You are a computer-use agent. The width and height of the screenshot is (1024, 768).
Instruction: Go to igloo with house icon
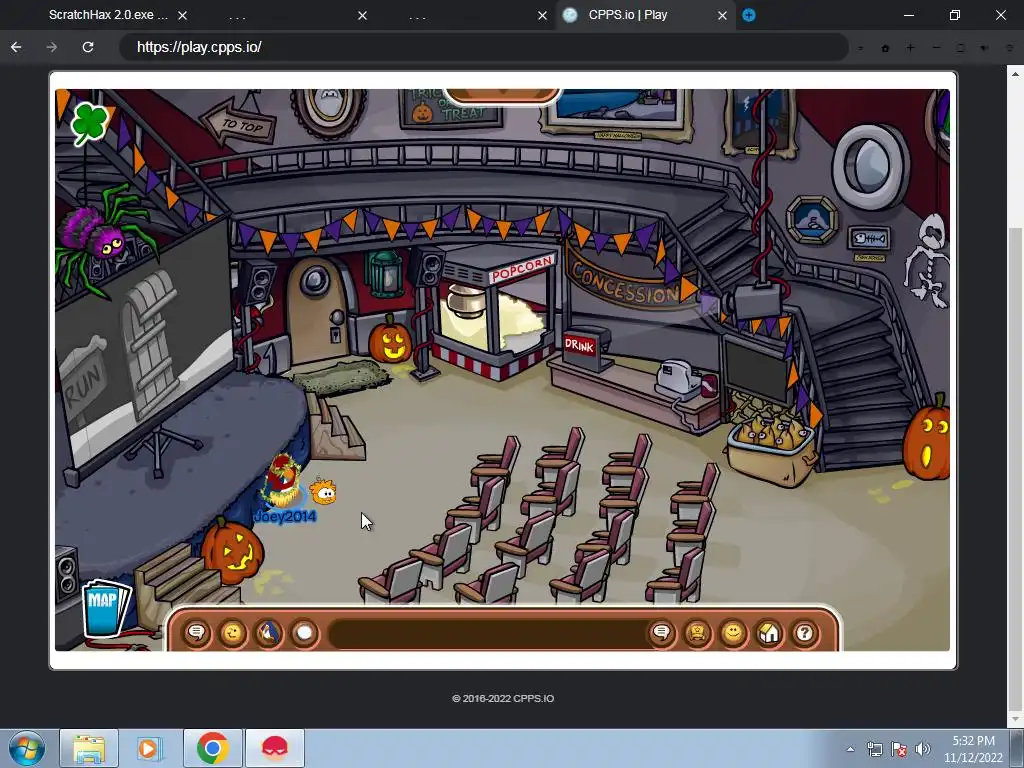click(x=769, y=633)
